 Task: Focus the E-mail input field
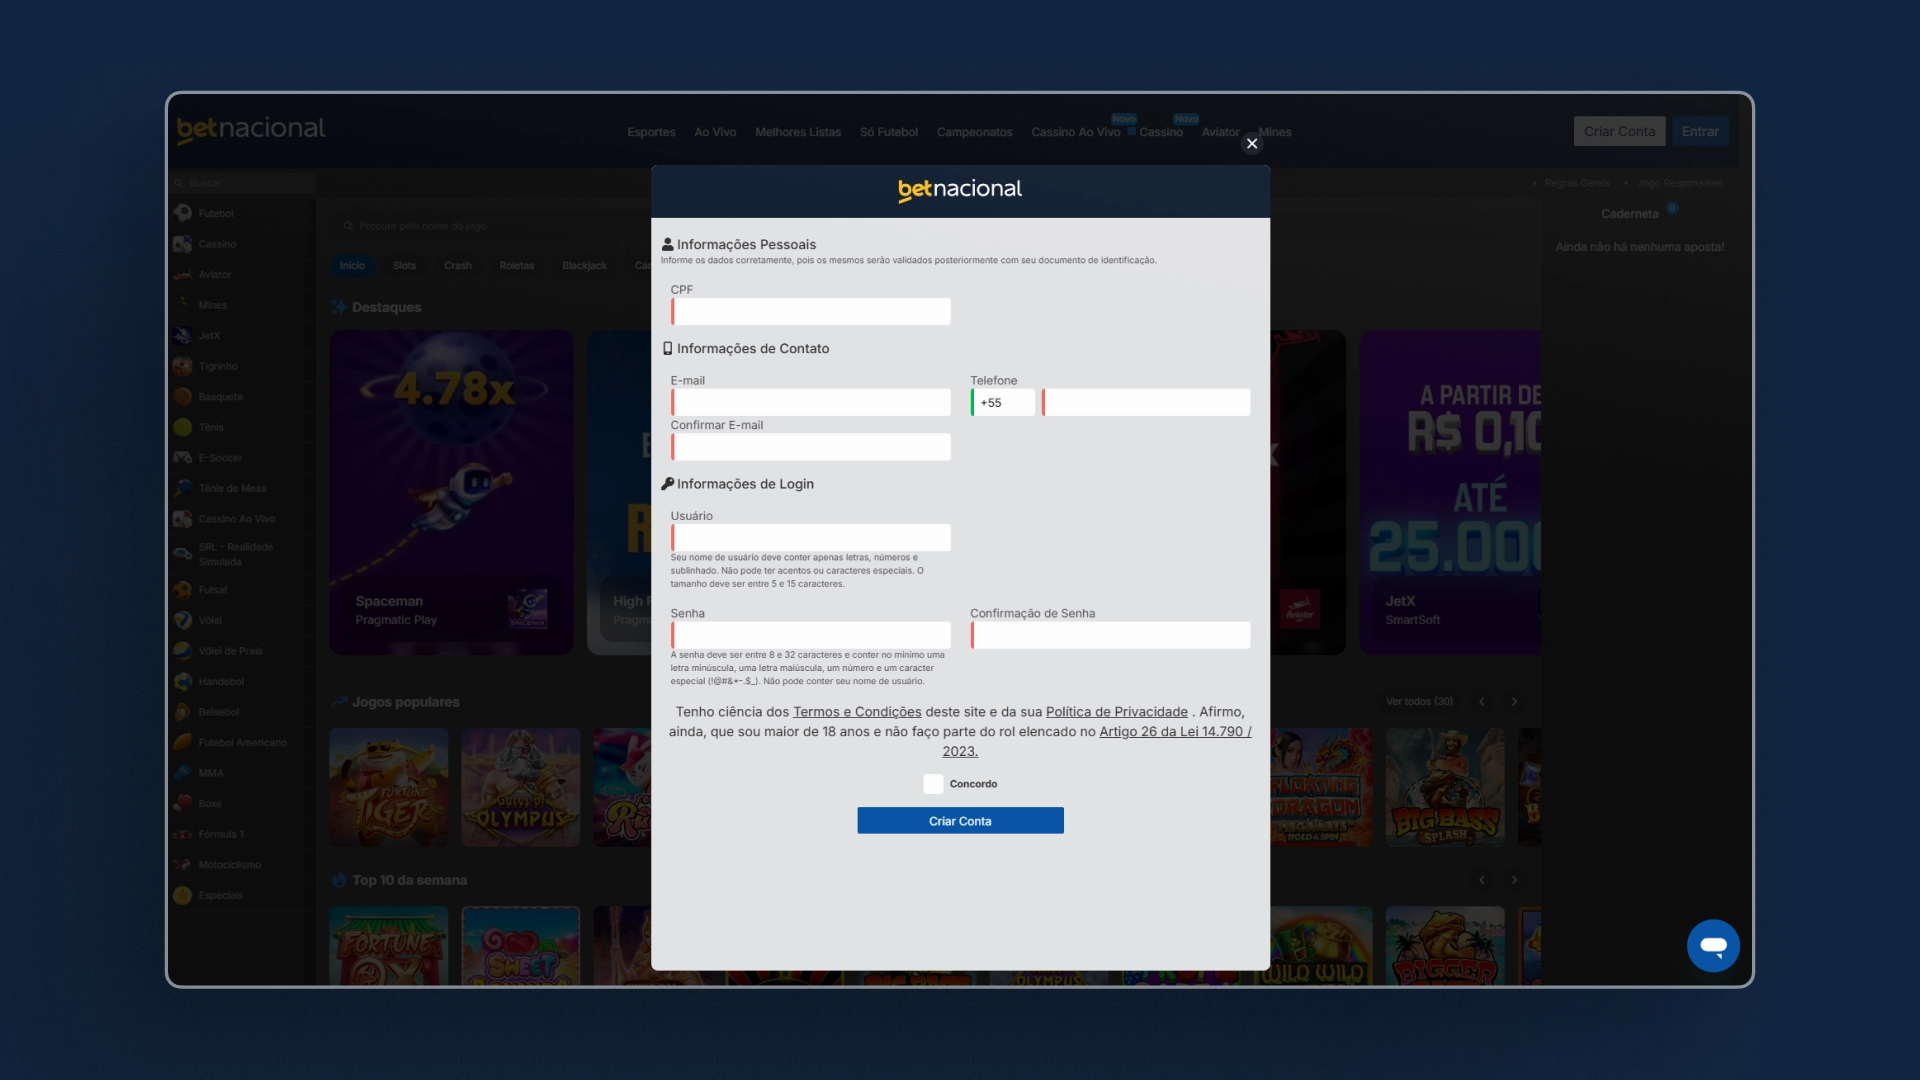[x=810, y=402]
